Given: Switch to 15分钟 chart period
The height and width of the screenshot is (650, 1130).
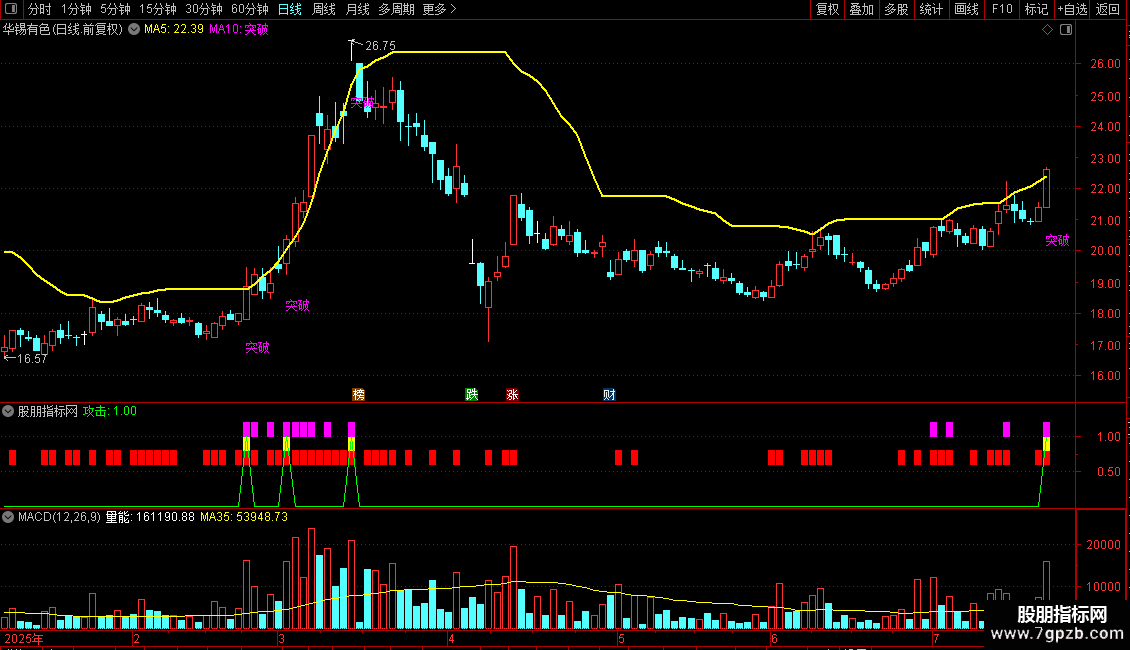Looking at the screenshot, I should coord(158,9).
